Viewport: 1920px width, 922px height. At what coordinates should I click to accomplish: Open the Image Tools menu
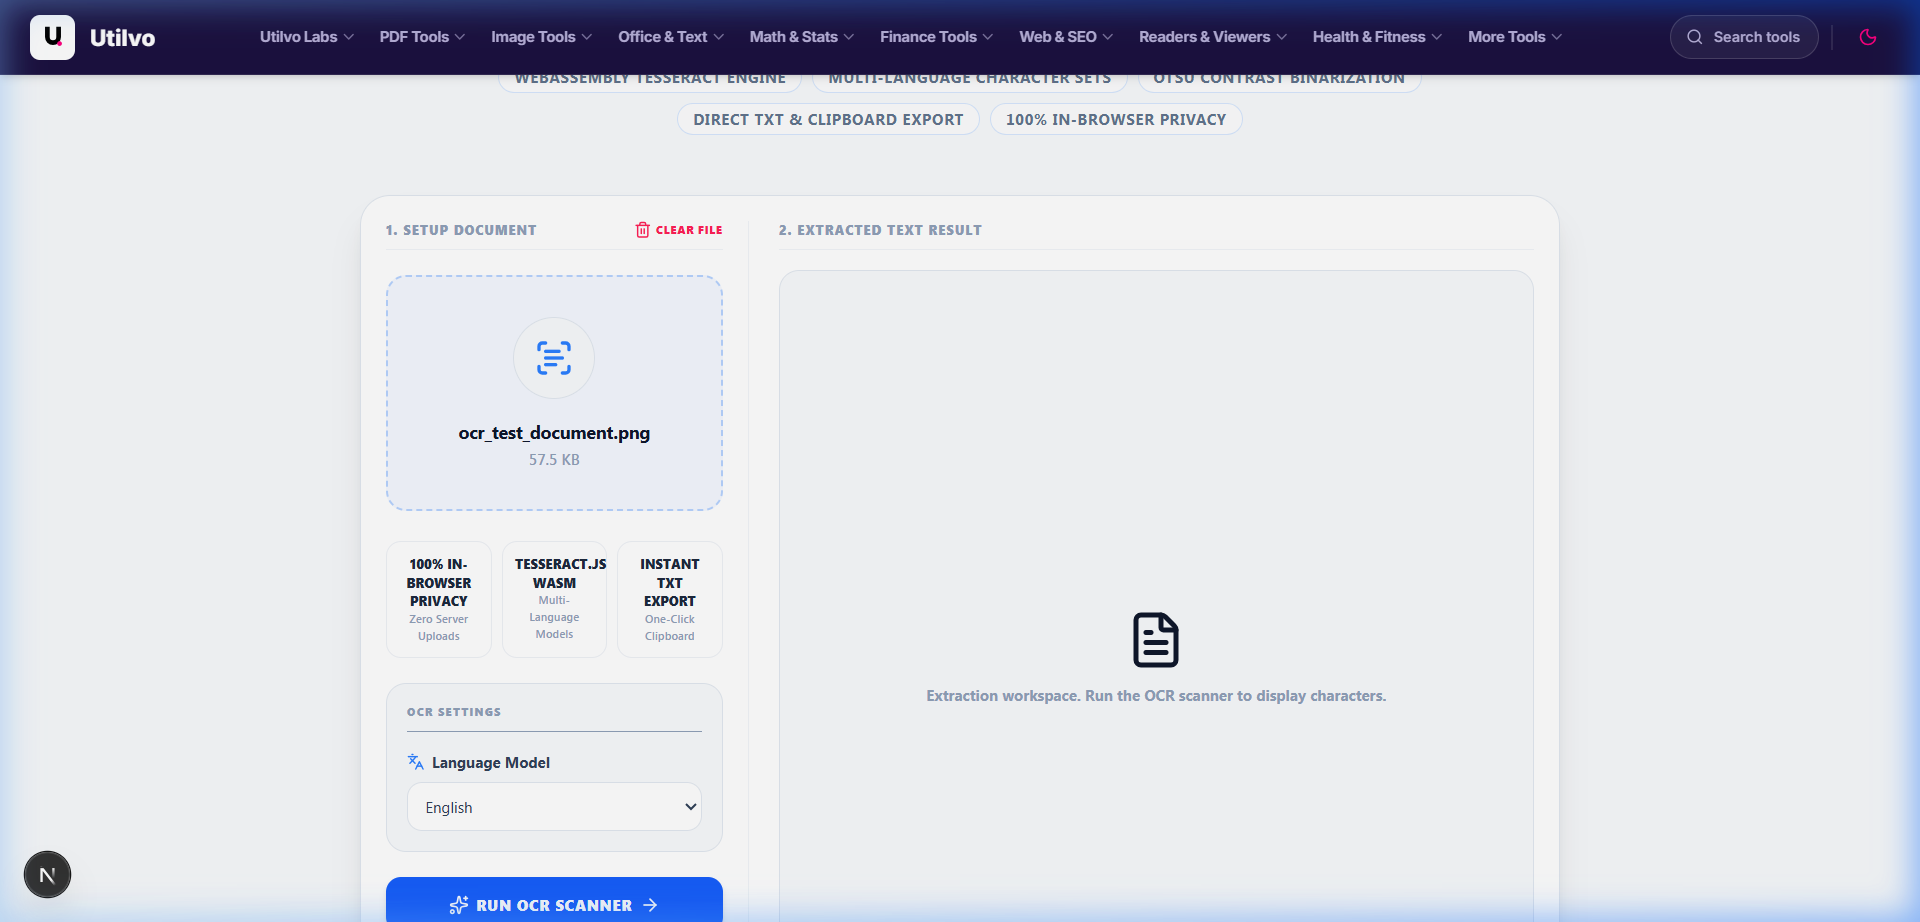click(x=541, y=37)
